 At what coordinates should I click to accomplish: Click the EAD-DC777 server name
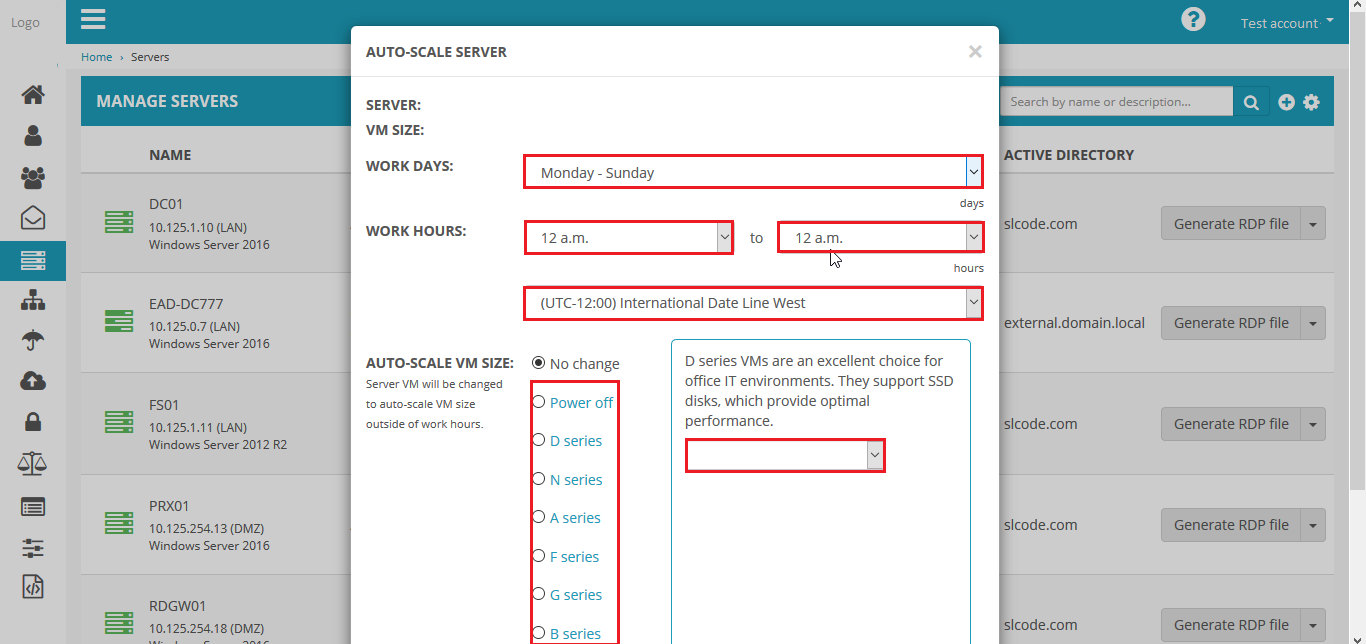[186, 304]
